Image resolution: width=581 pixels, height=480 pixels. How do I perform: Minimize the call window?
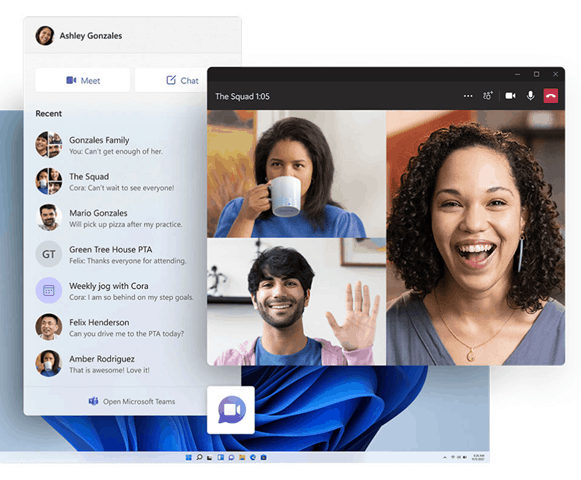[517, 75]
